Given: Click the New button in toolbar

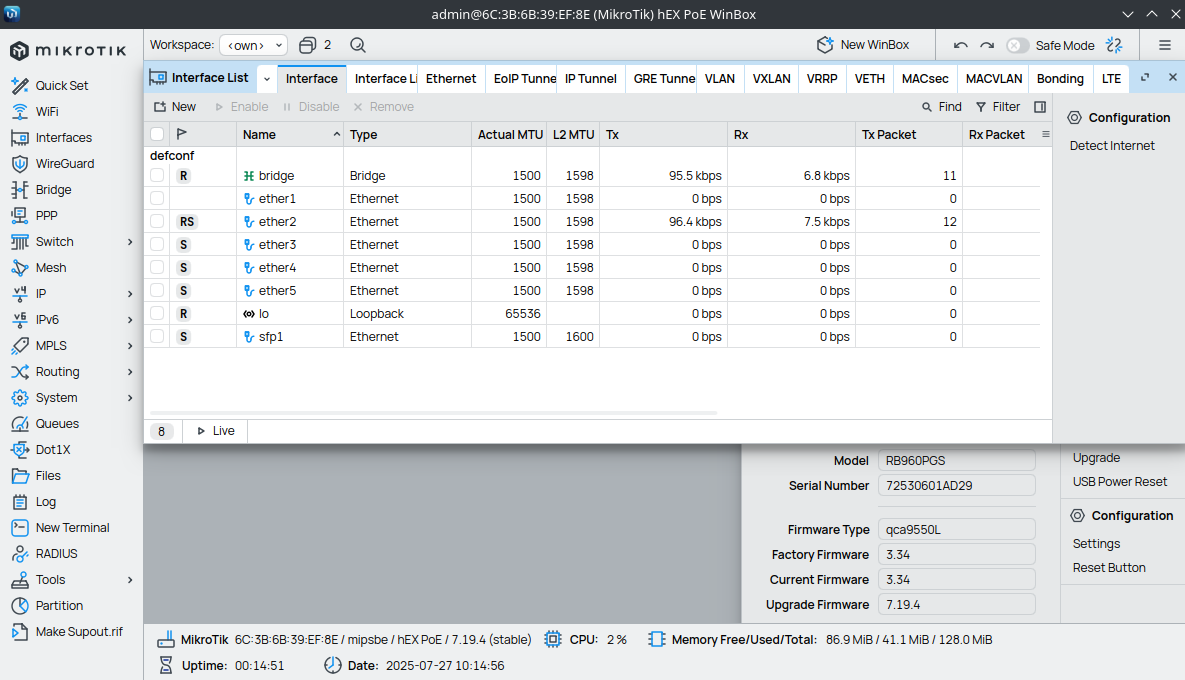Looking at the screenshot, I should (175, 107).
